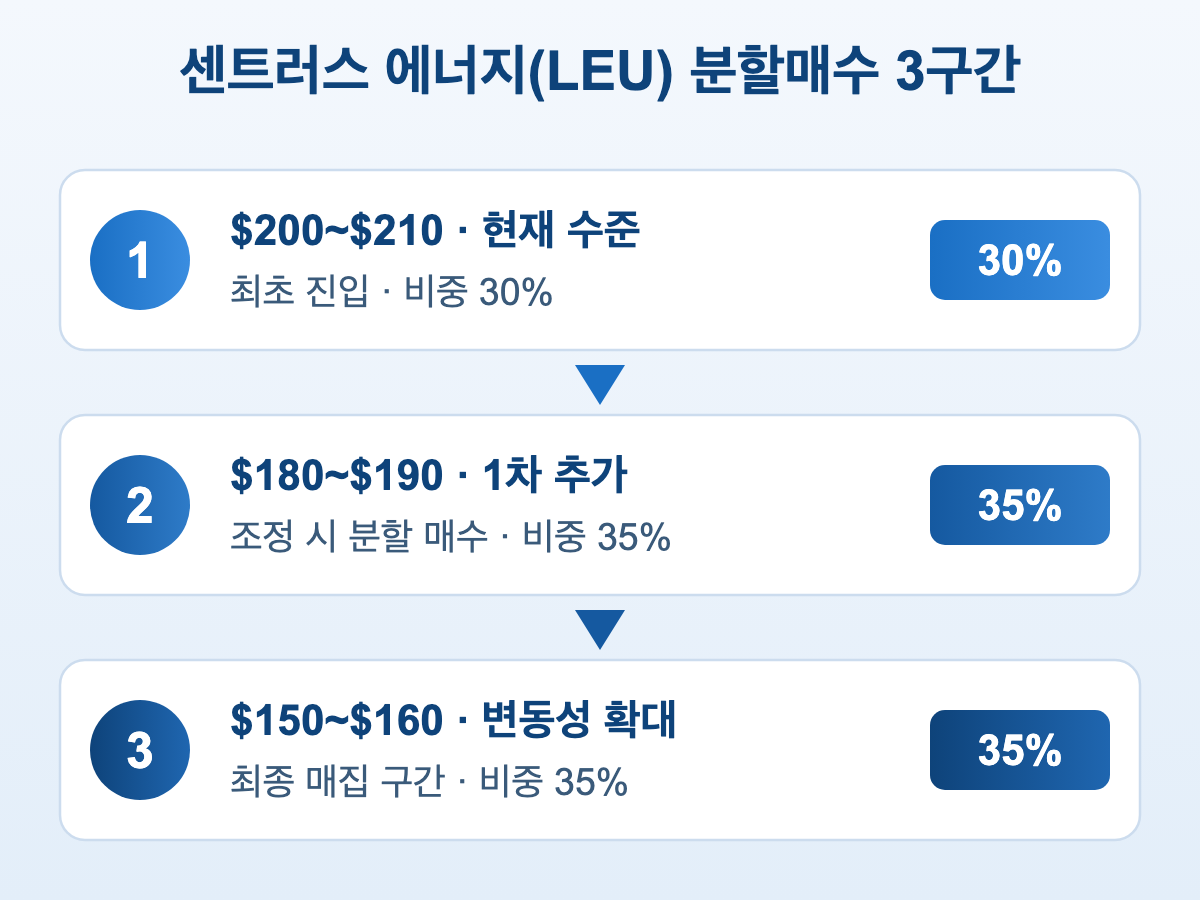The height and width of the screenshot is (900, 1200).
Task: Click the heading $180~$190 · 1차 추가
Action: pyautogui.click(x=429, y=477)
